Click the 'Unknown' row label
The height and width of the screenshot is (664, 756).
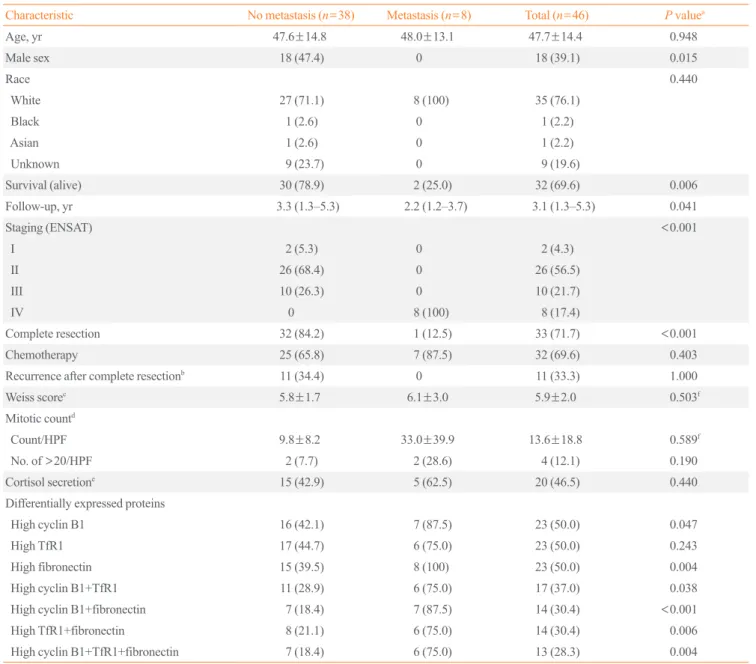(35, 164)
